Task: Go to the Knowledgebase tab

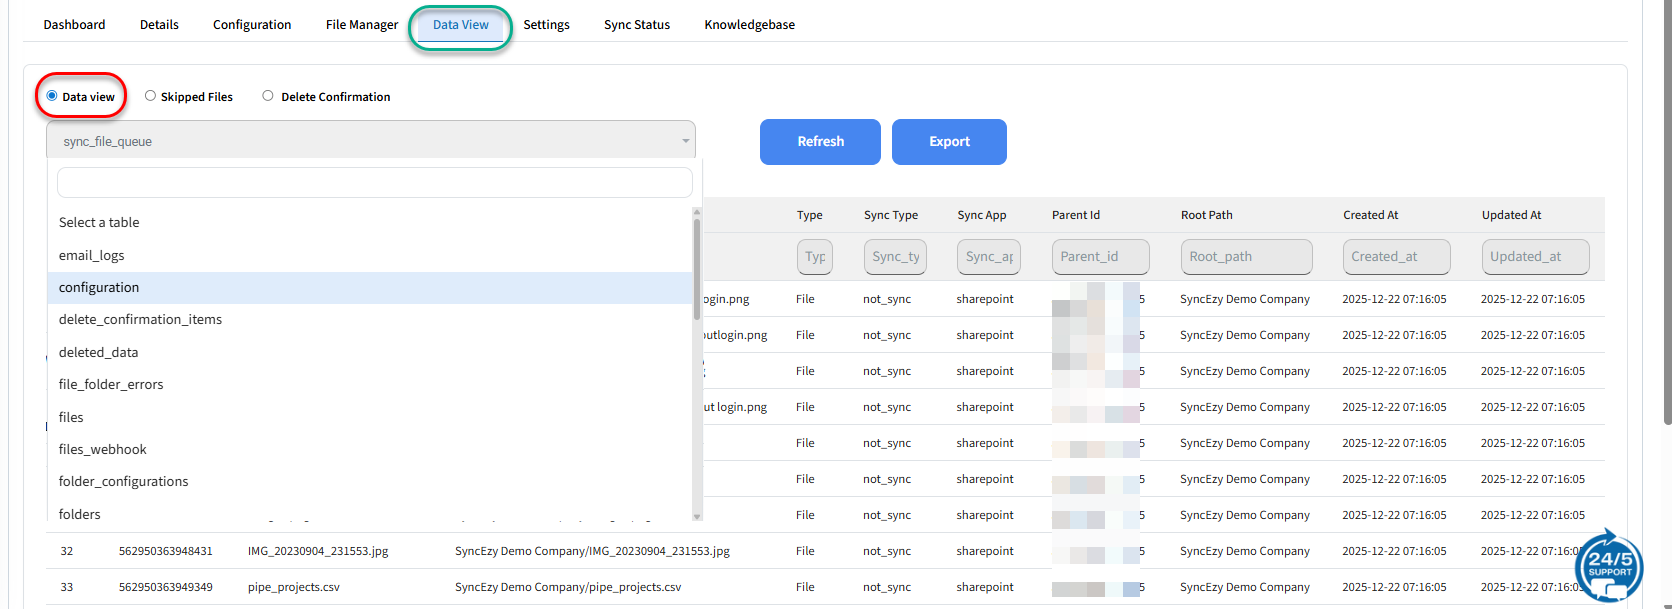Action: [749, 25]
